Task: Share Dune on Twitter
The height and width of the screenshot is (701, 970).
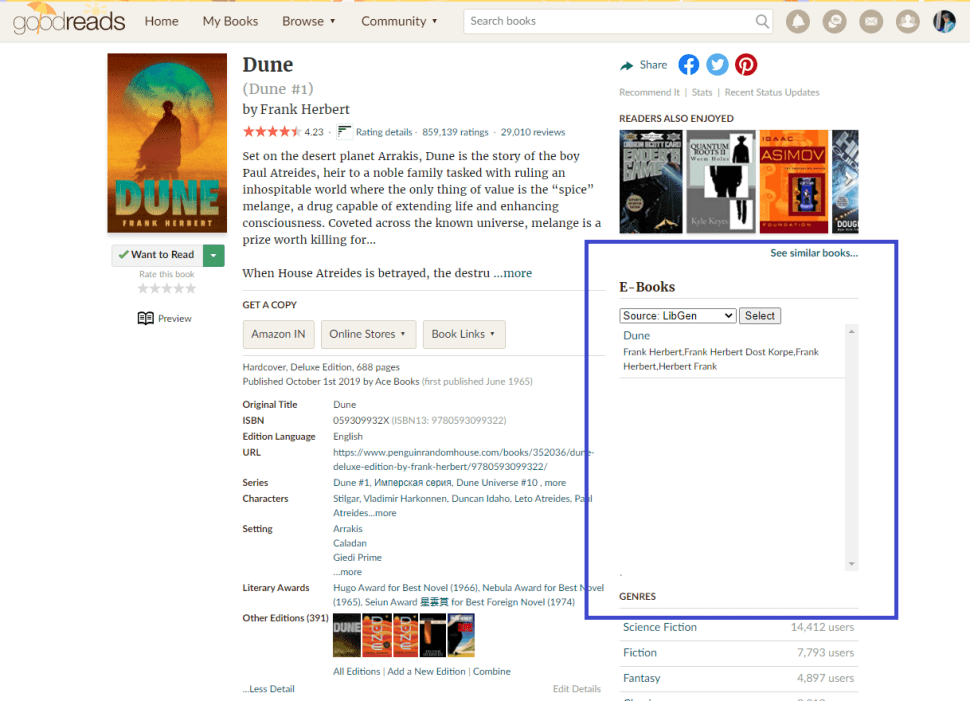Action: tap(718, 64)
